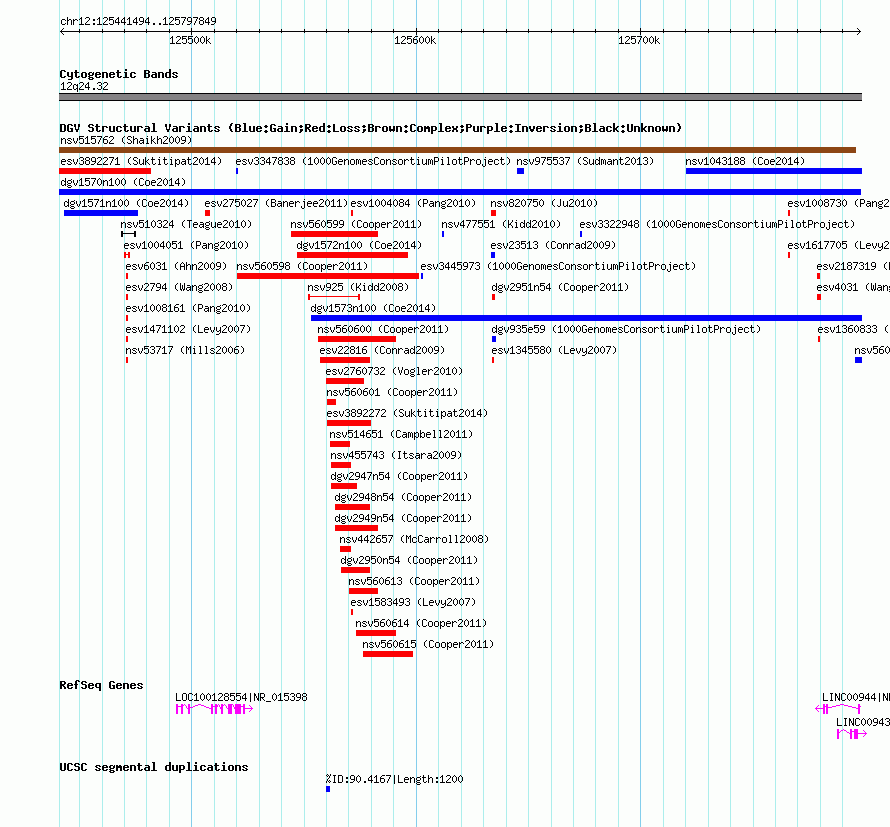Viewport: 890px width, 827px height.
Task: Click nsv477551 (Kidd2010) label
Action: pyautogui.click(x=501, y=224)
